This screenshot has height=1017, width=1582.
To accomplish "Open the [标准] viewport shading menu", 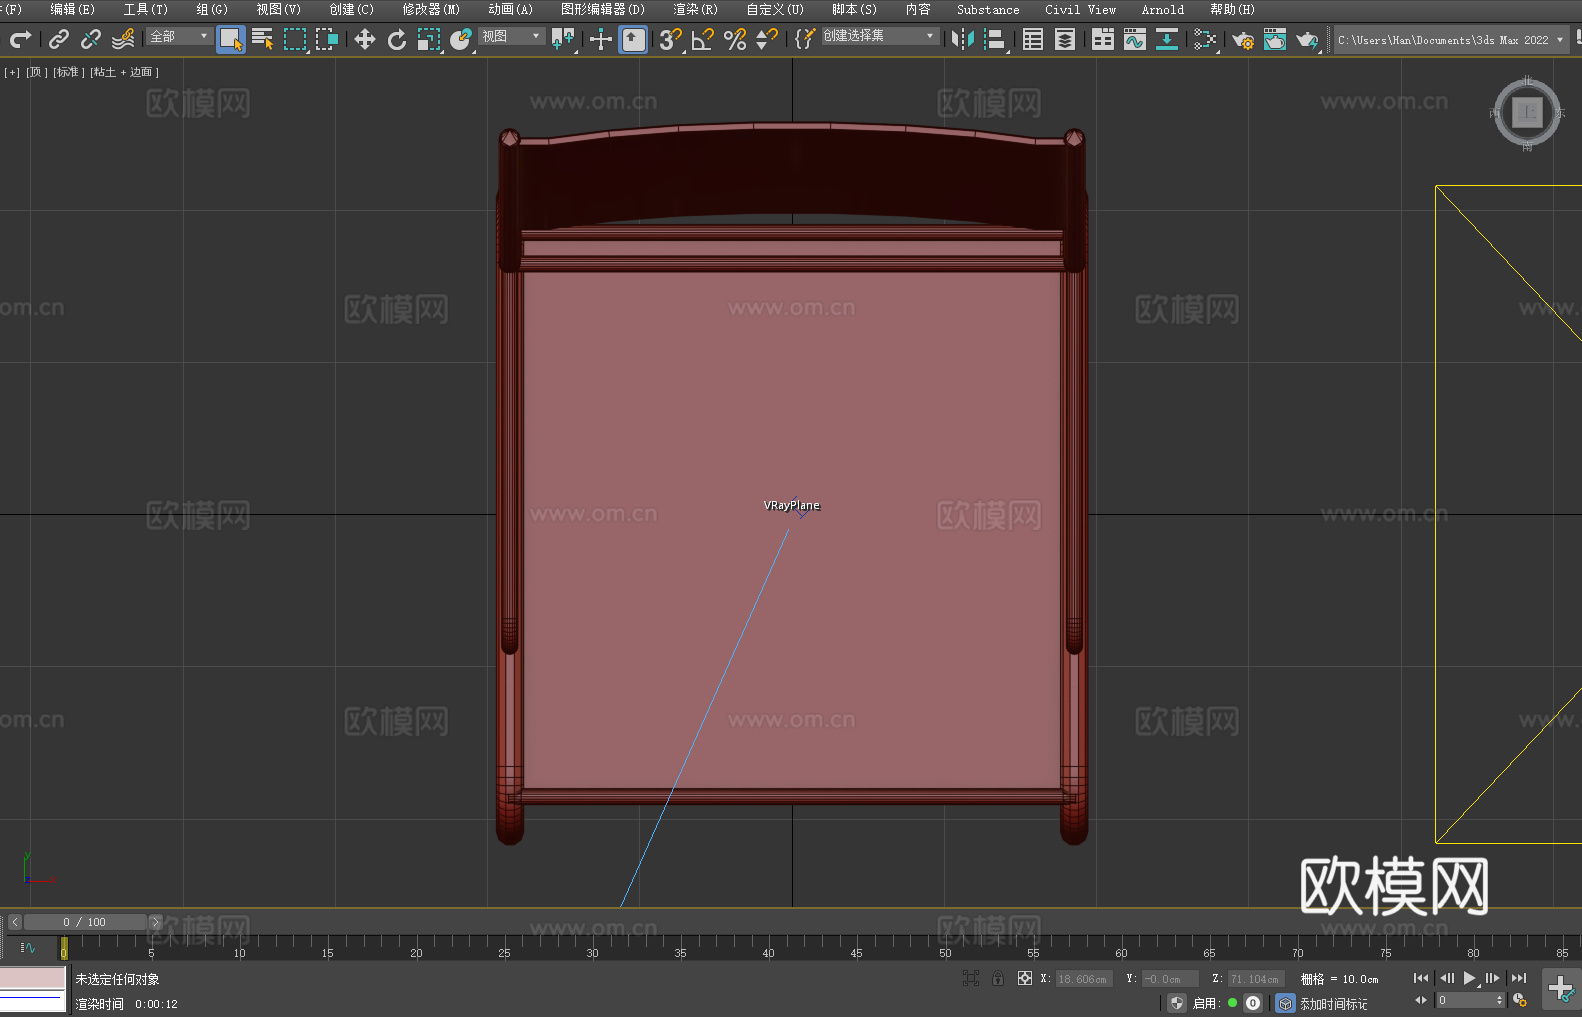I will click(69, 72).
